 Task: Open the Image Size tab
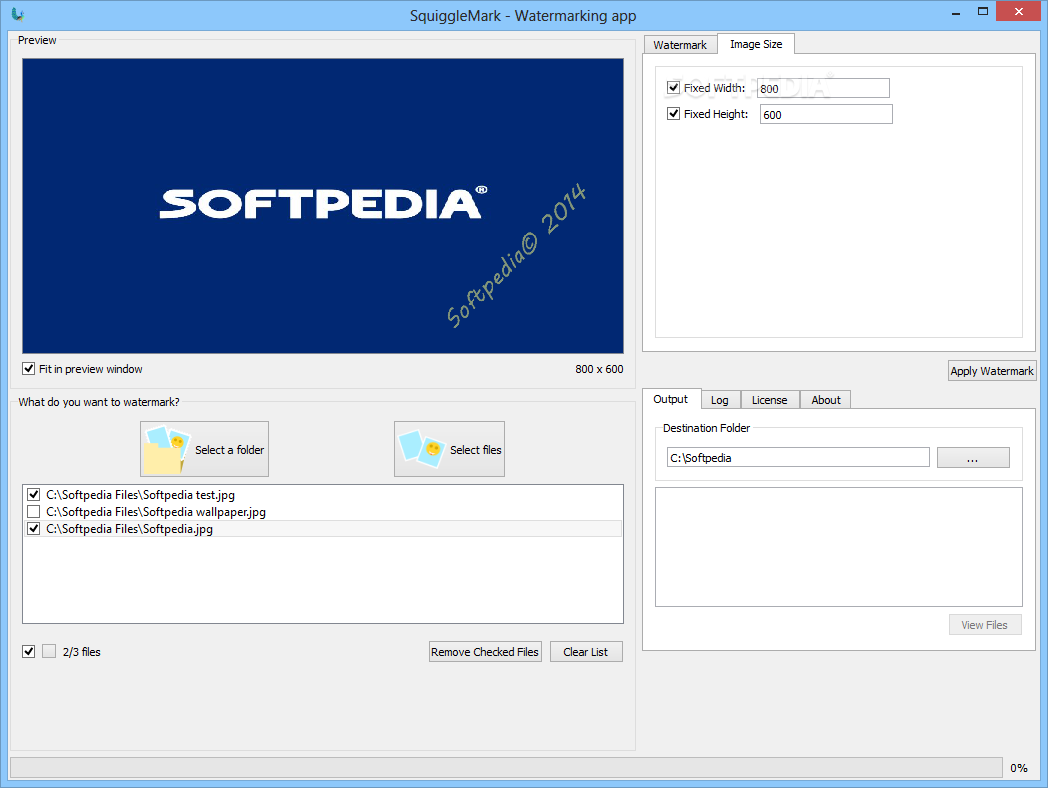pyautogui.click(x=756, y=44)
